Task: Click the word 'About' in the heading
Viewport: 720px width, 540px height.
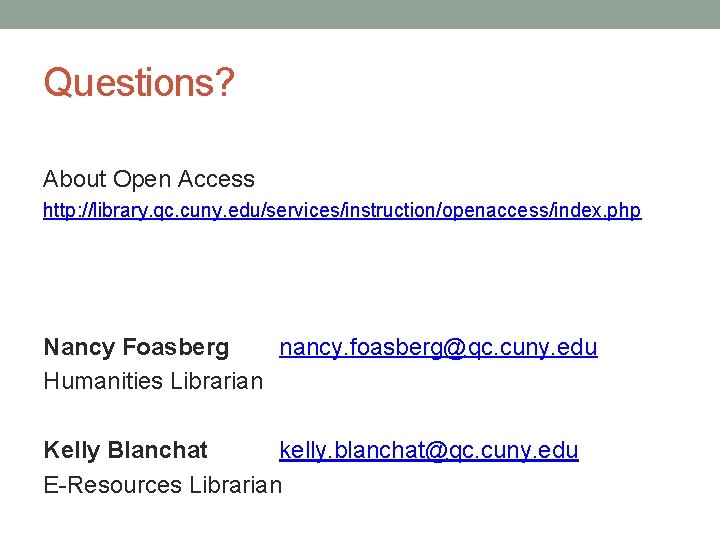Action: 74,180
